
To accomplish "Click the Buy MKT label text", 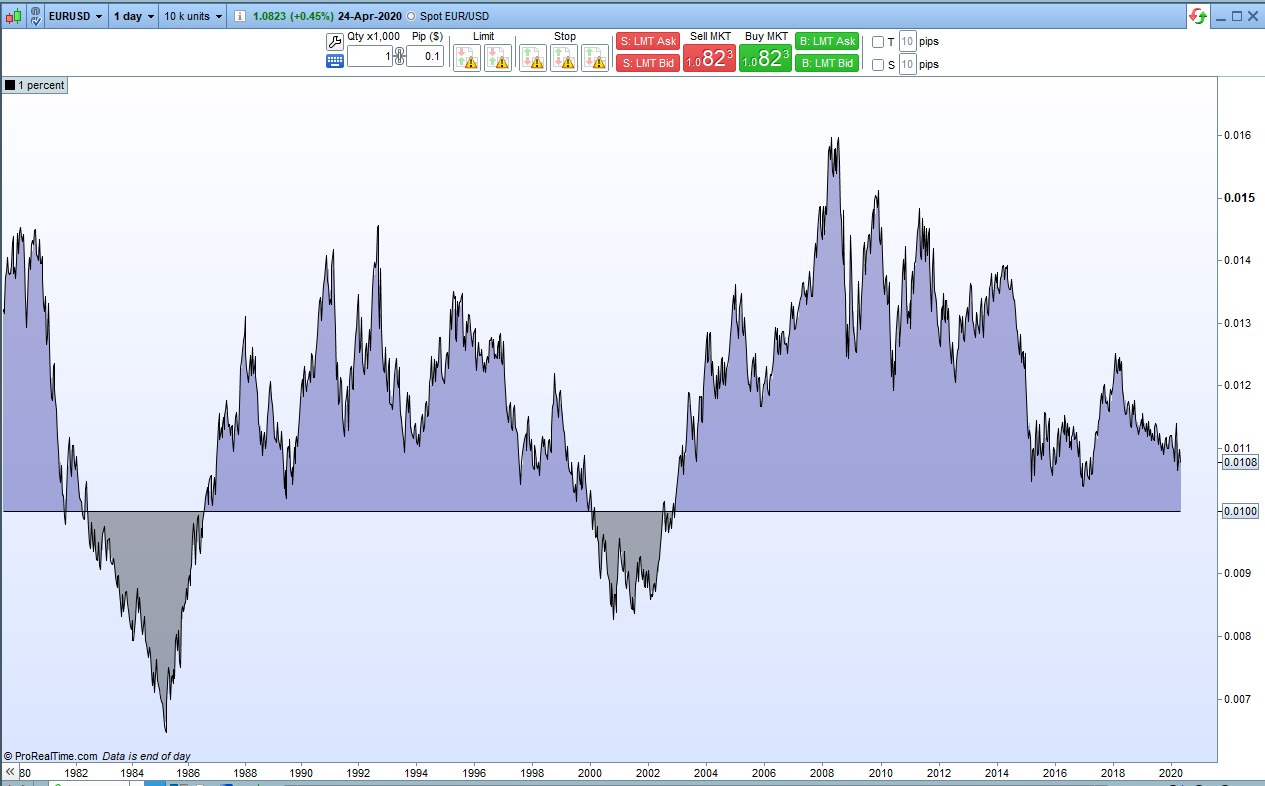I will click(766, 37).
